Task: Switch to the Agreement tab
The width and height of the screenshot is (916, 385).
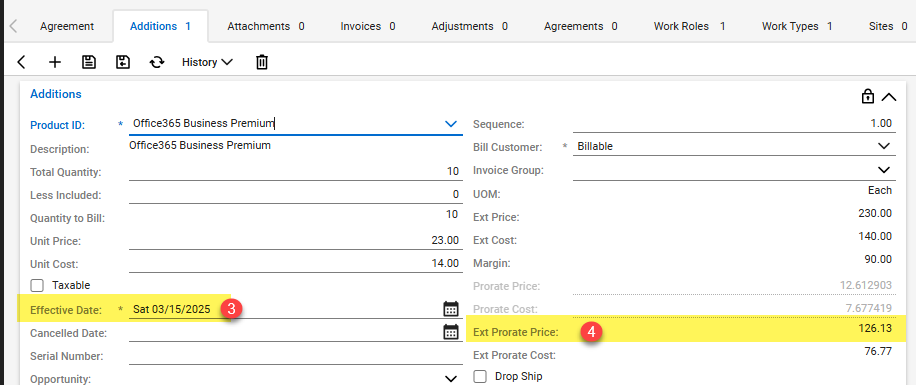Action: click(67, 26)
